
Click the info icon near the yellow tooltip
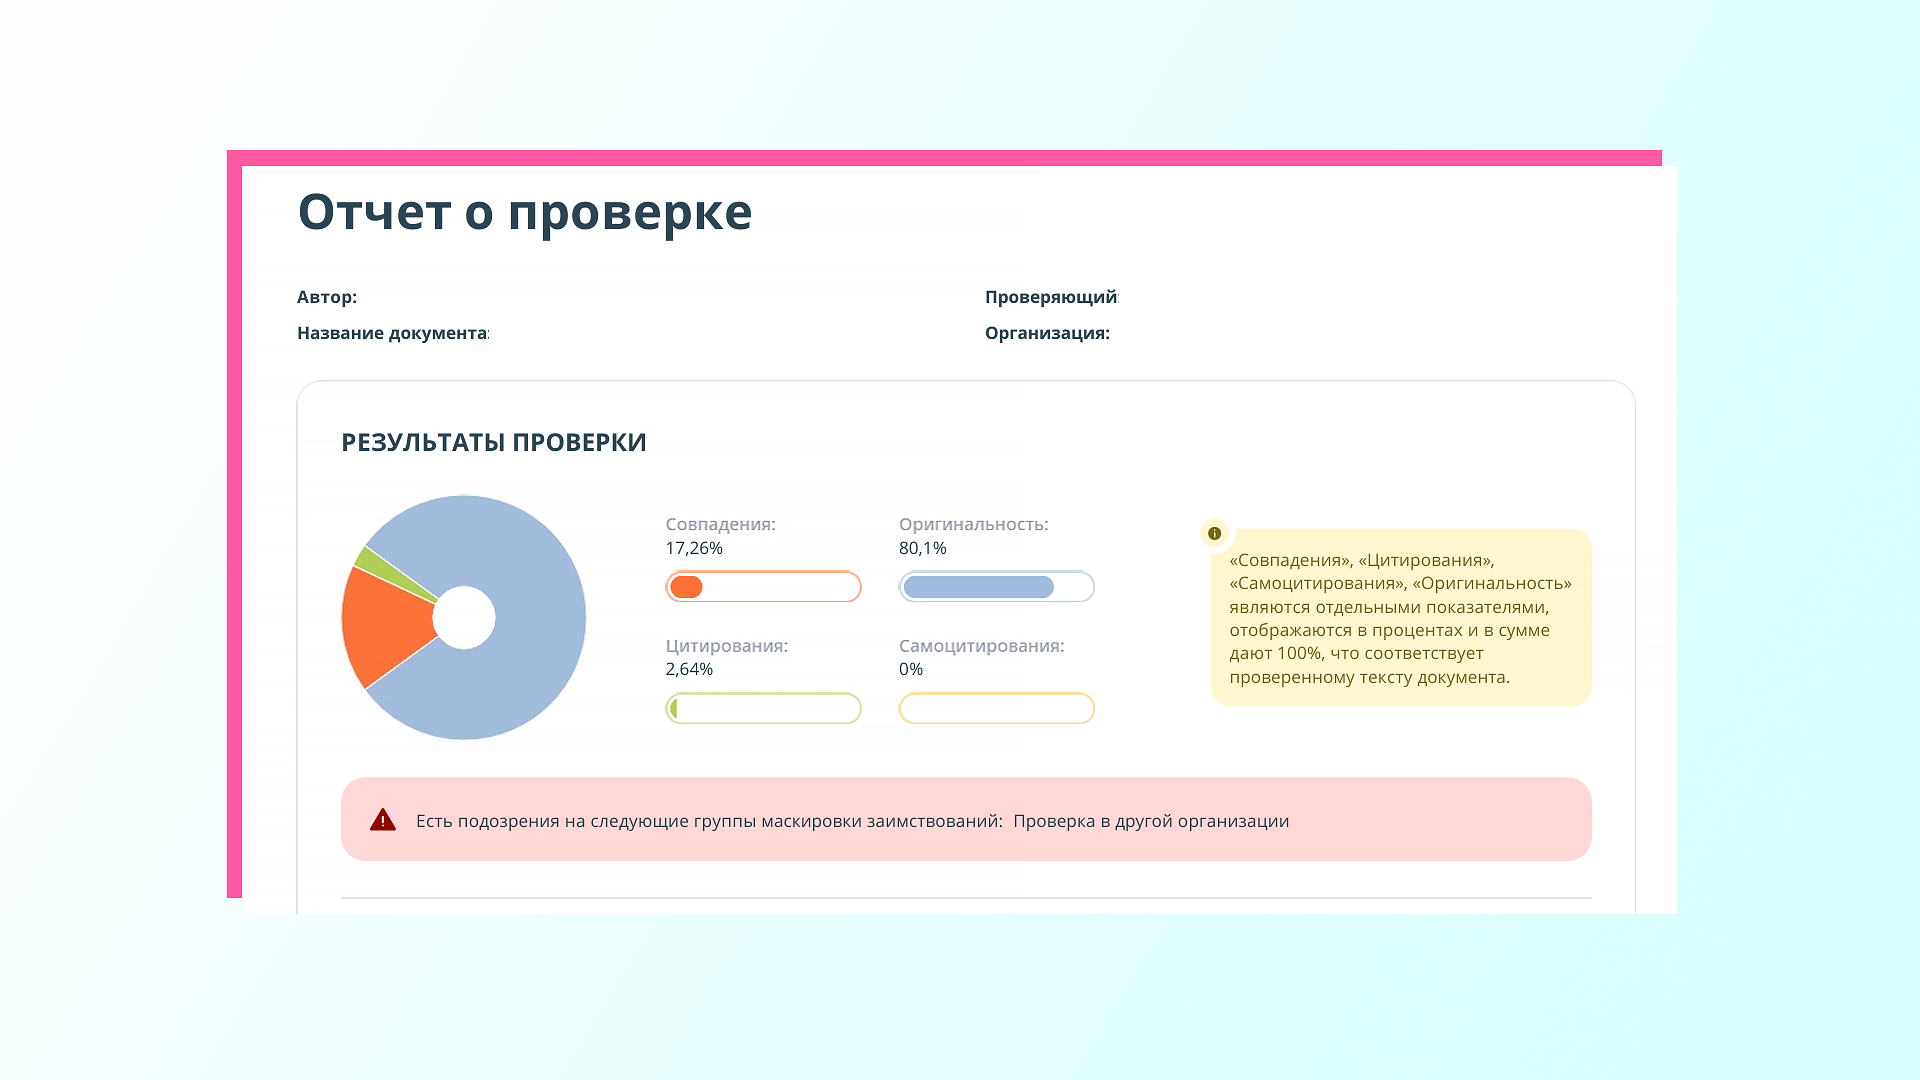click(1214, 534)
